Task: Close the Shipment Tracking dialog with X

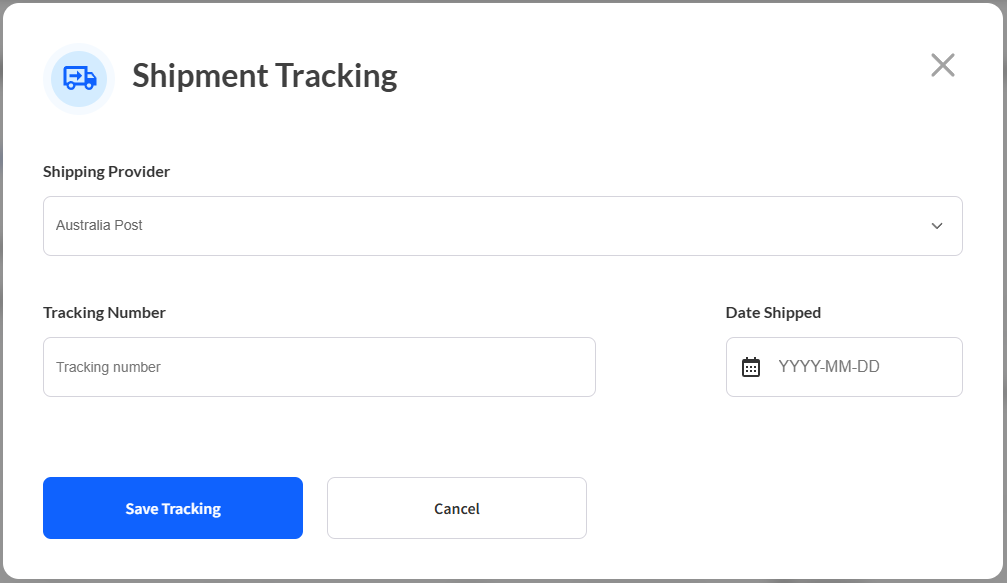Action: coord(943,65)
